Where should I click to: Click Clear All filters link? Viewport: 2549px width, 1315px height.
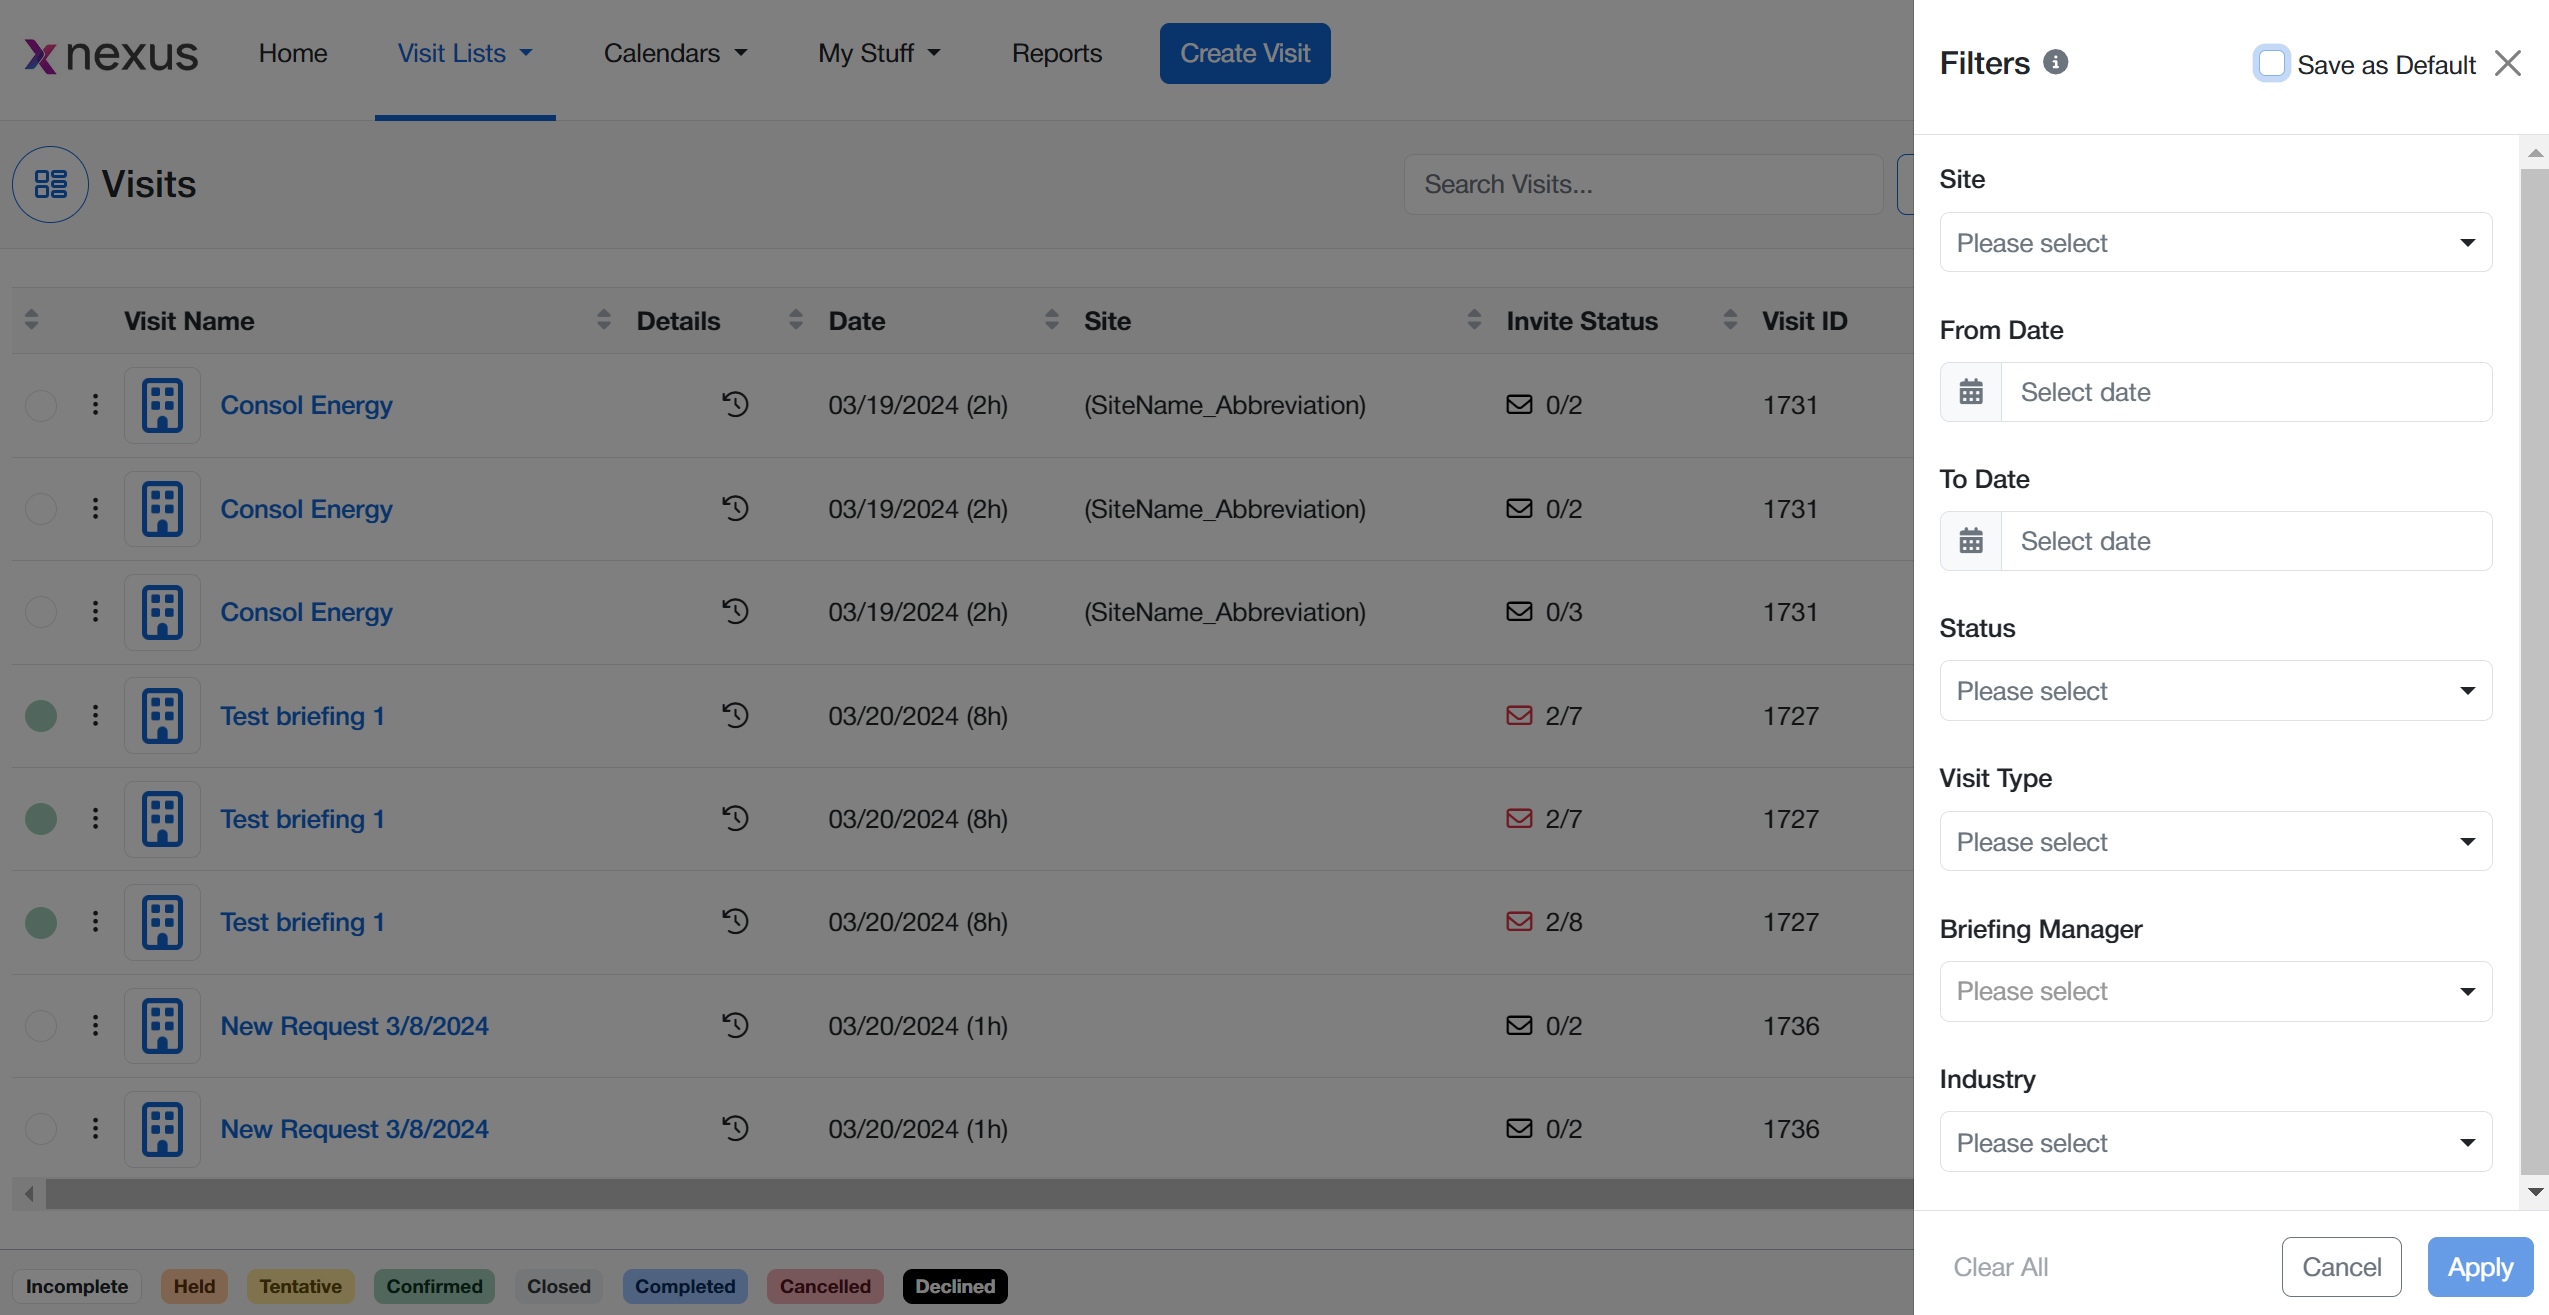click(2000, 1267)
